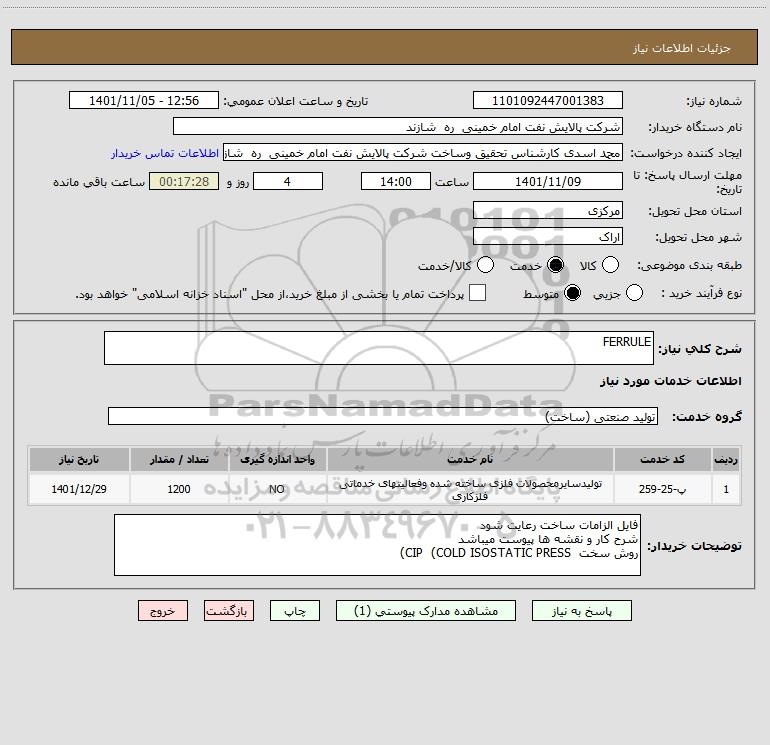Tick the Islamic treasury payment checkbox
This screenshot has height=745, width=770.
[477, 293]
